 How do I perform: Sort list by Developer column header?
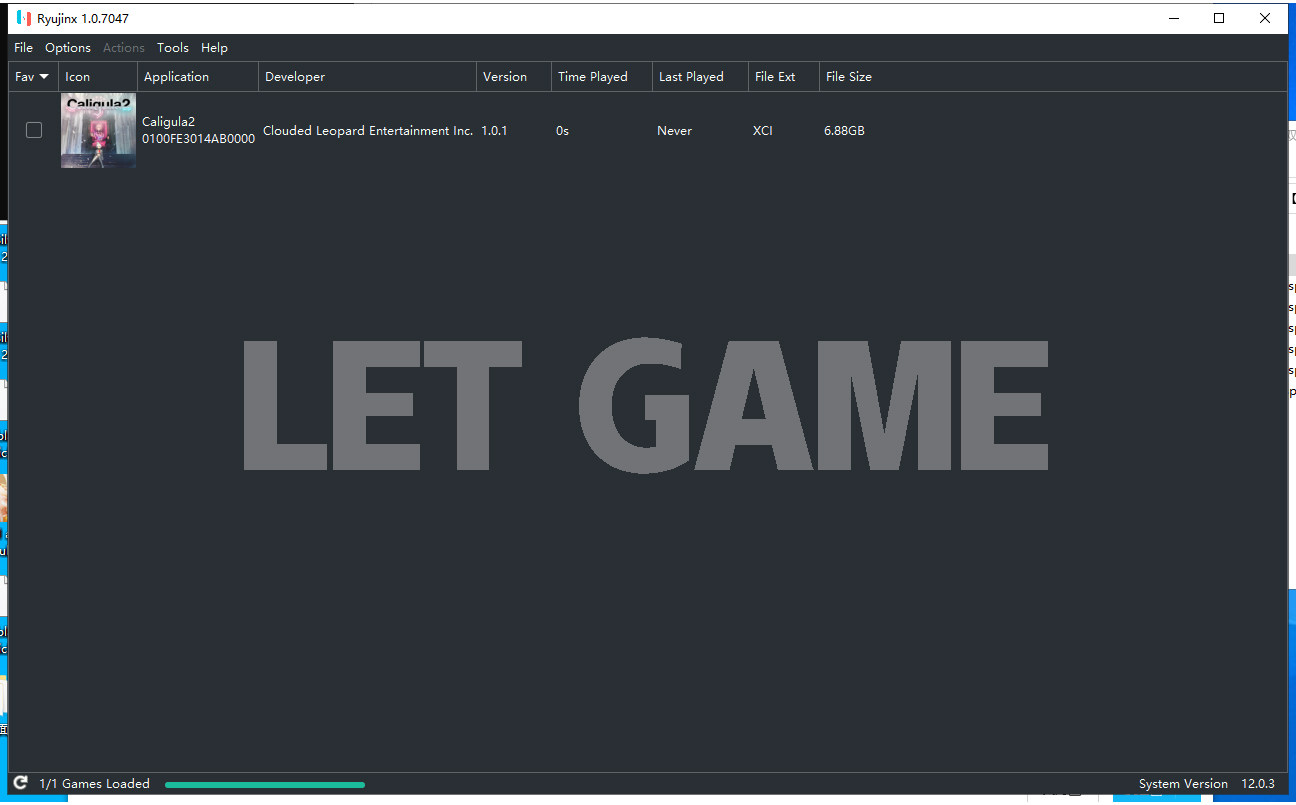pyautogui.click(x=295, y=77)
